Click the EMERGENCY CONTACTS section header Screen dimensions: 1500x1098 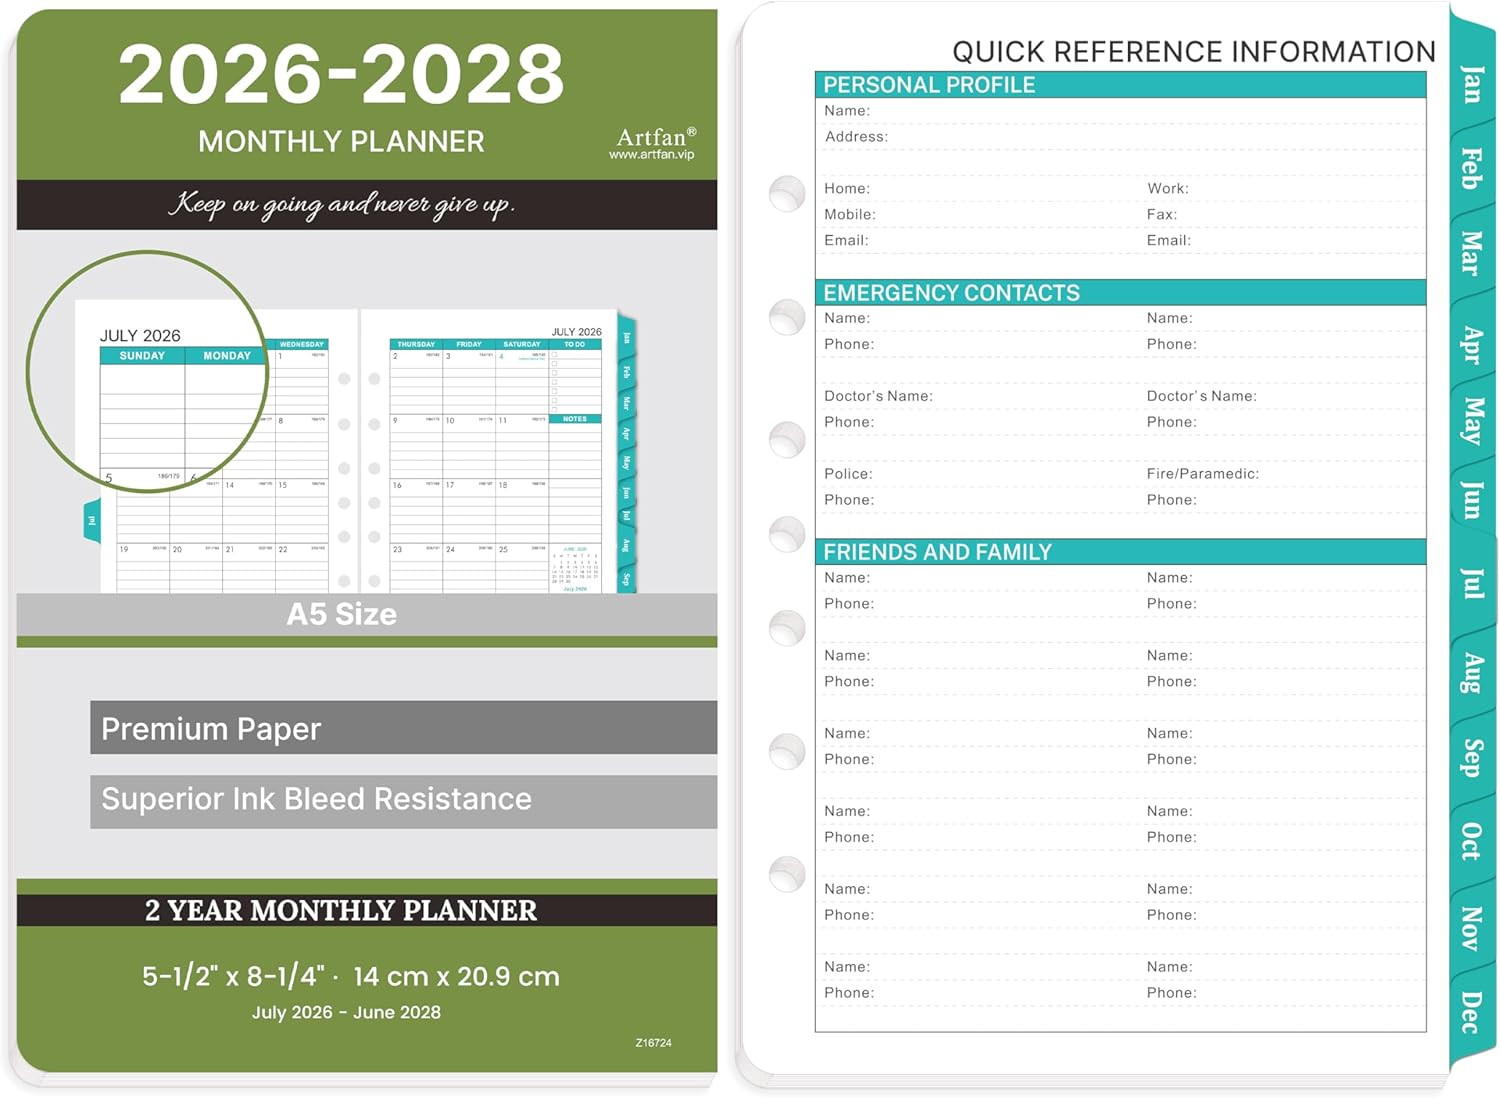tap(1120, 293)
